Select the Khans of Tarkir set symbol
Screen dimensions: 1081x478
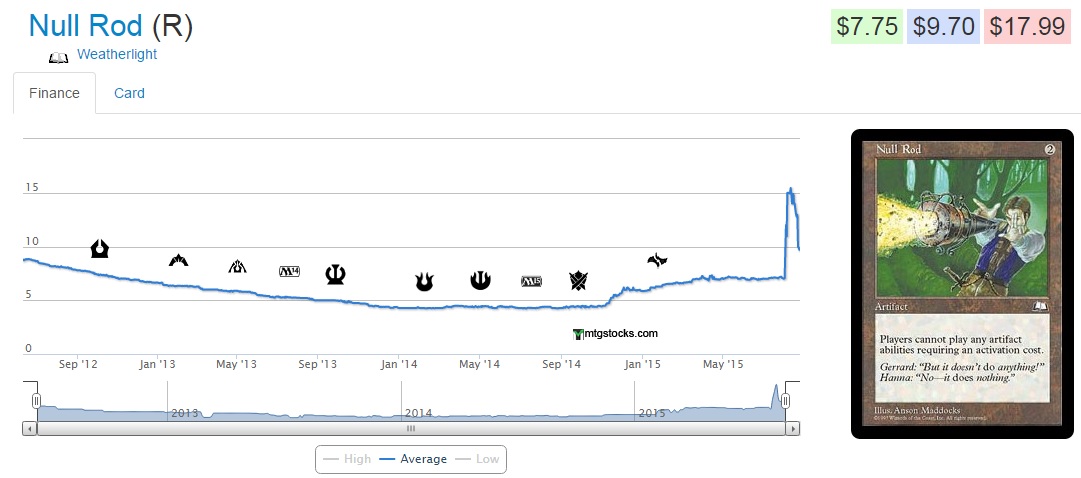tap(578, 280)
